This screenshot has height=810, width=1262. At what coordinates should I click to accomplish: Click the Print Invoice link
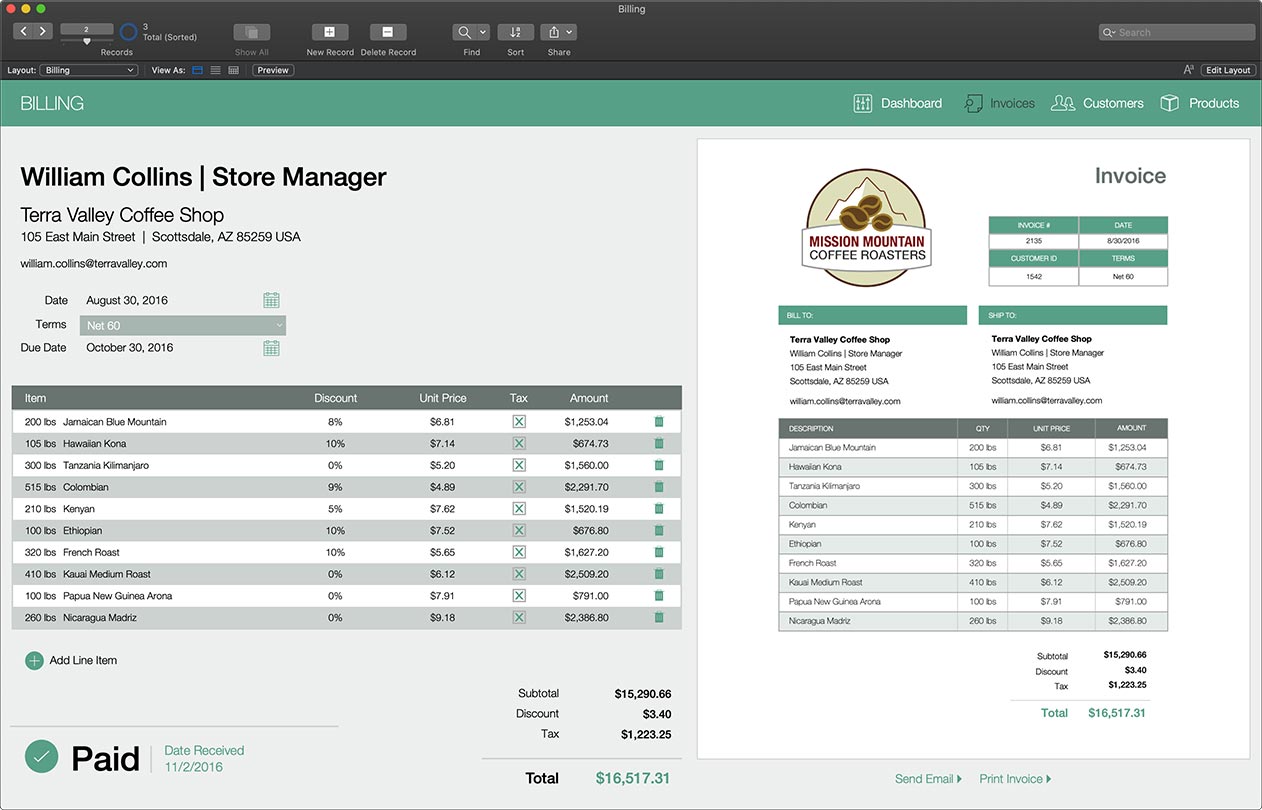pos(1014,779)
